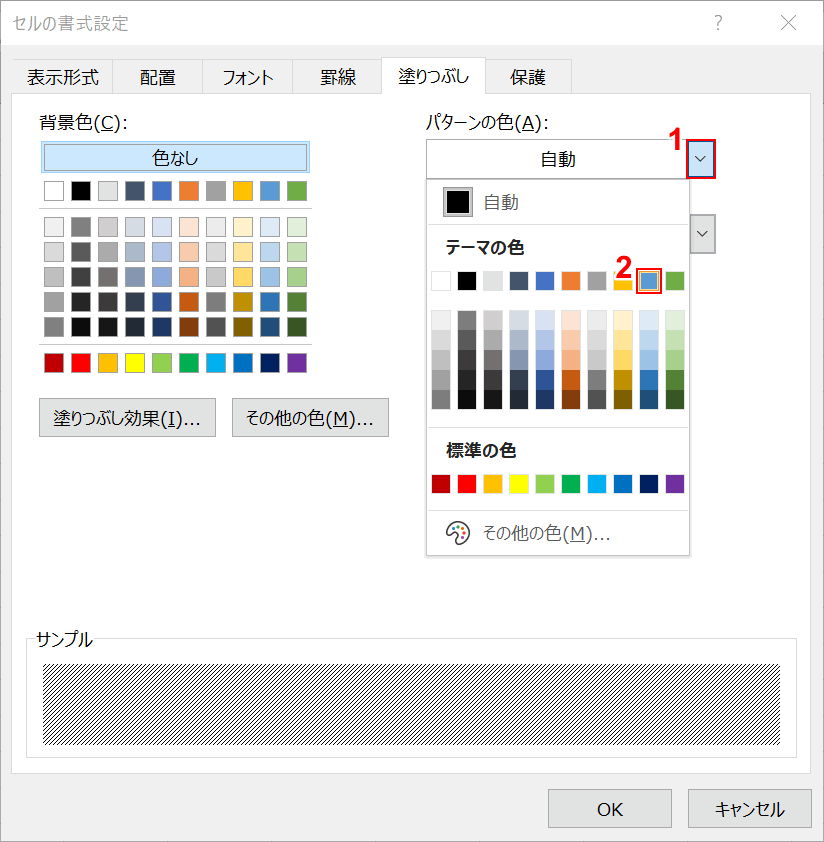This screenshot has width=824, height=842.
Task: Pick purple standard background color swatch
Action: [297, 363]
